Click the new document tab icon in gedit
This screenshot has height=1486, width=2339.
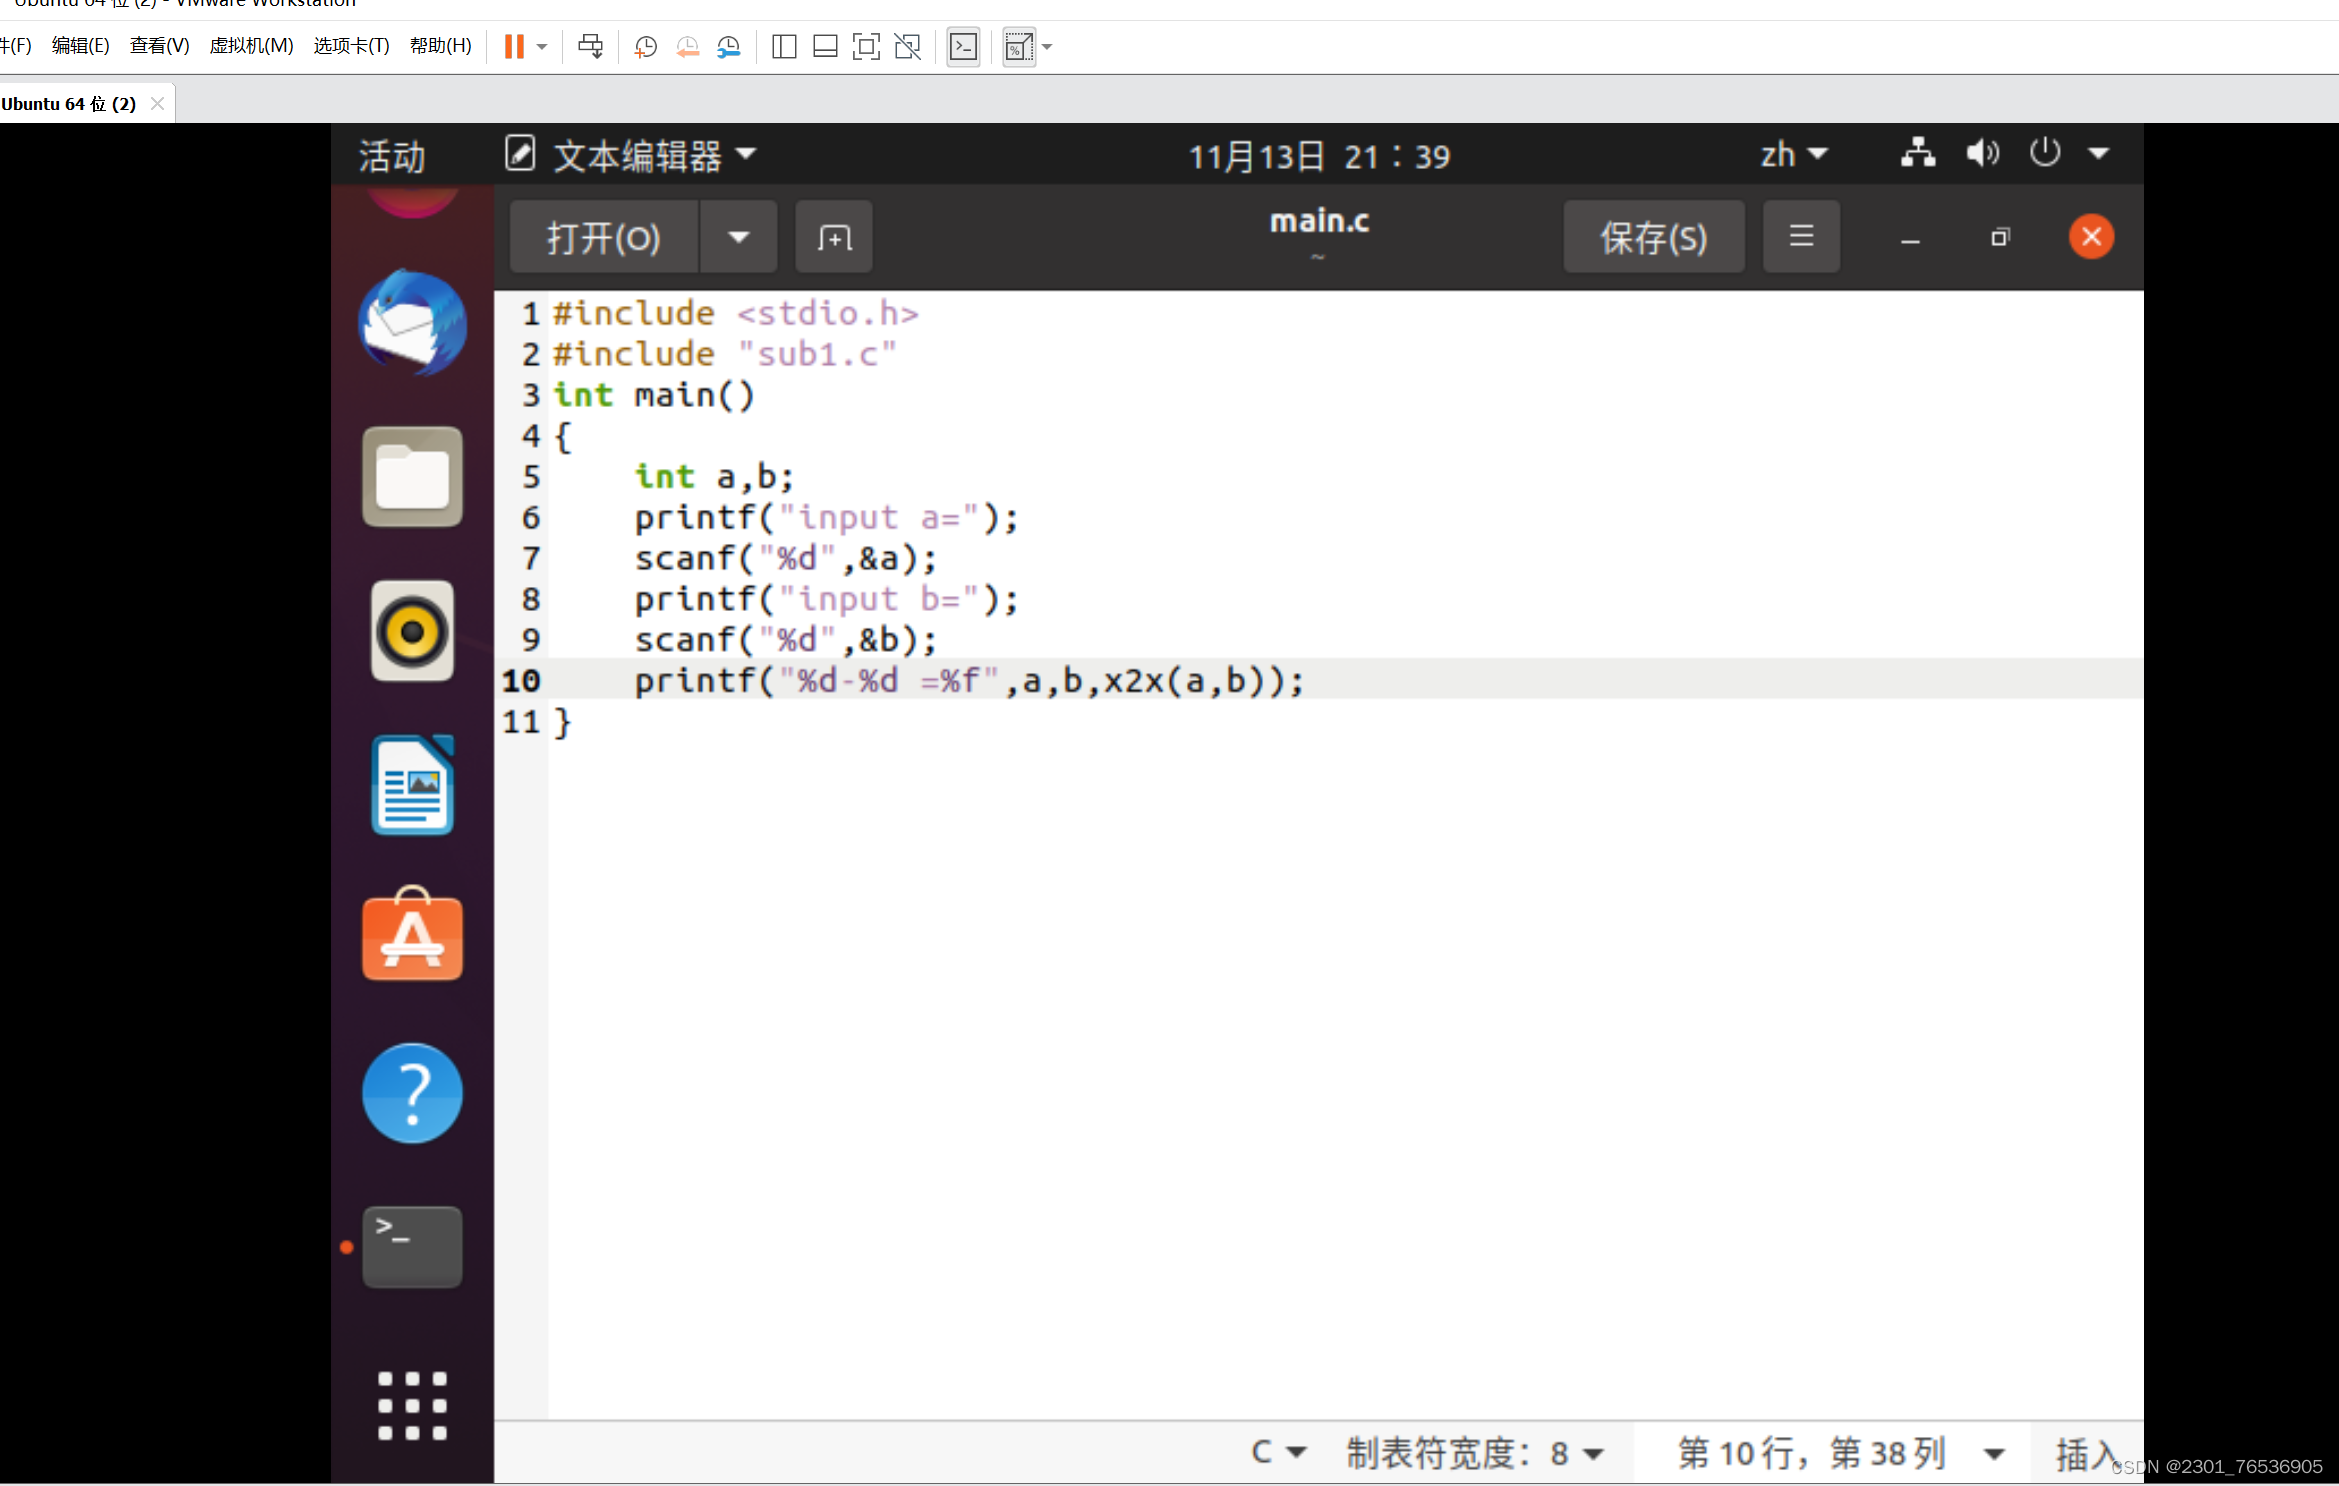(833, 237)
